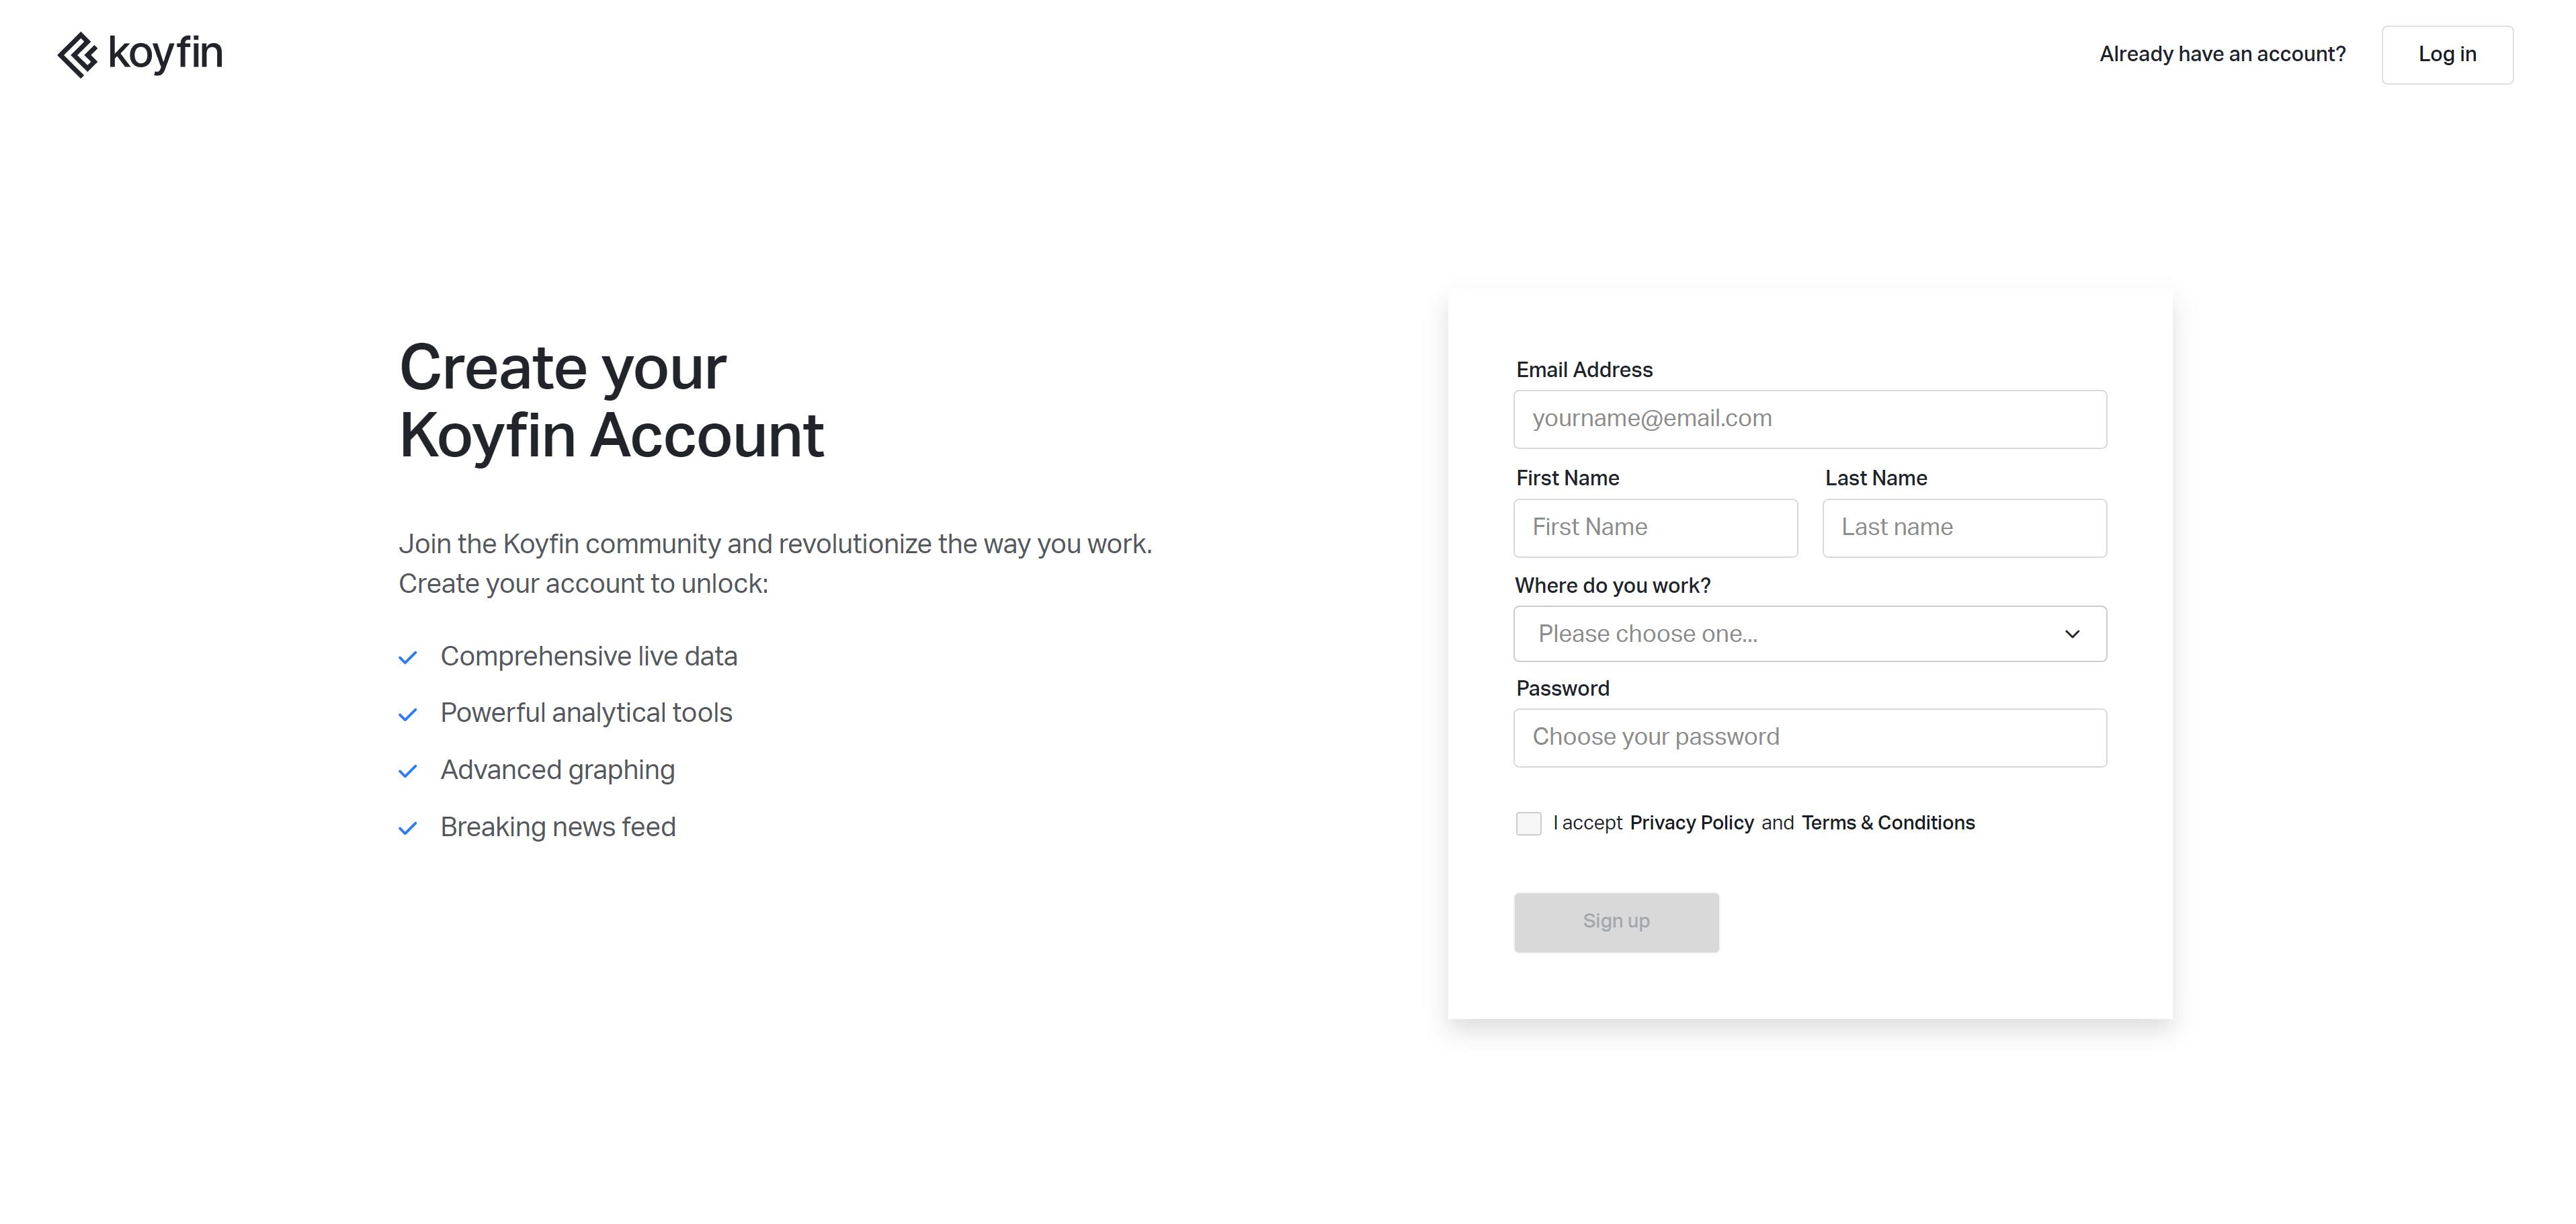Click the 'Comprehensive live data' text
Image resolution: width=2576 pixels, height=1224 pixels.
[589, 657]
